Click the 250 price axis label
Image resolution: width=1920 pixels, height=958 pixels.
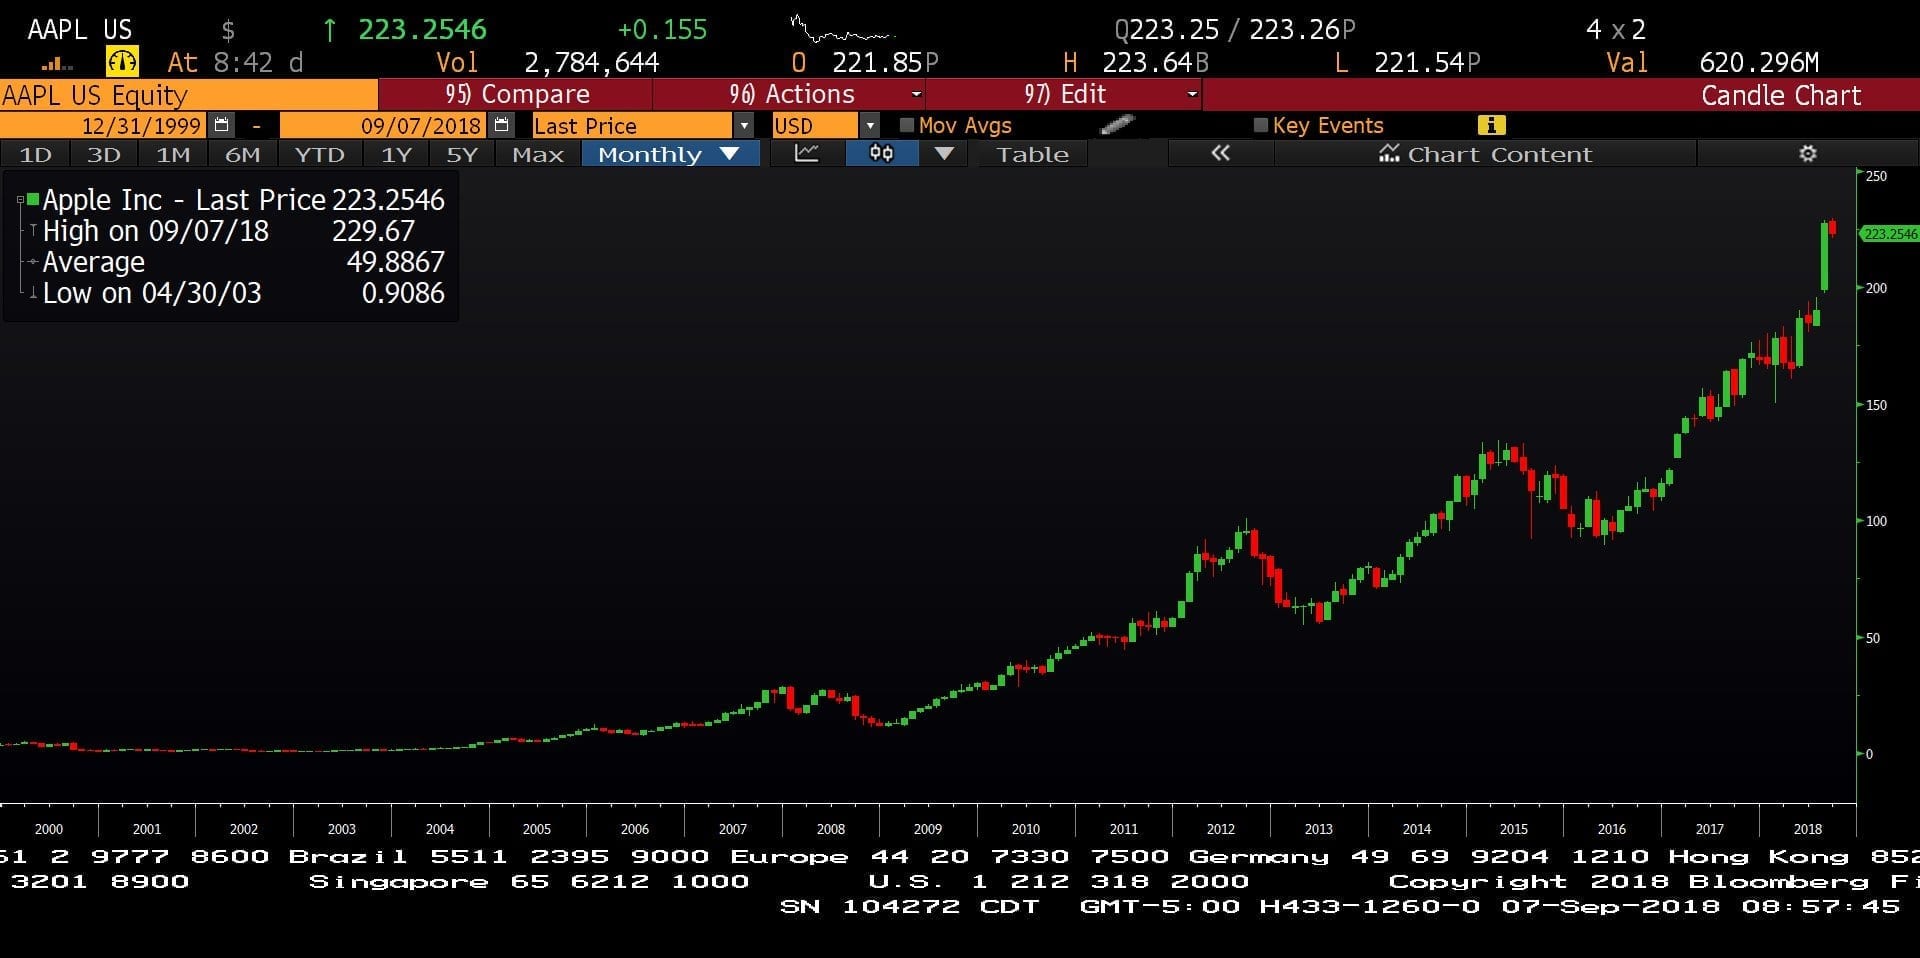click(x=1876, y=176)
